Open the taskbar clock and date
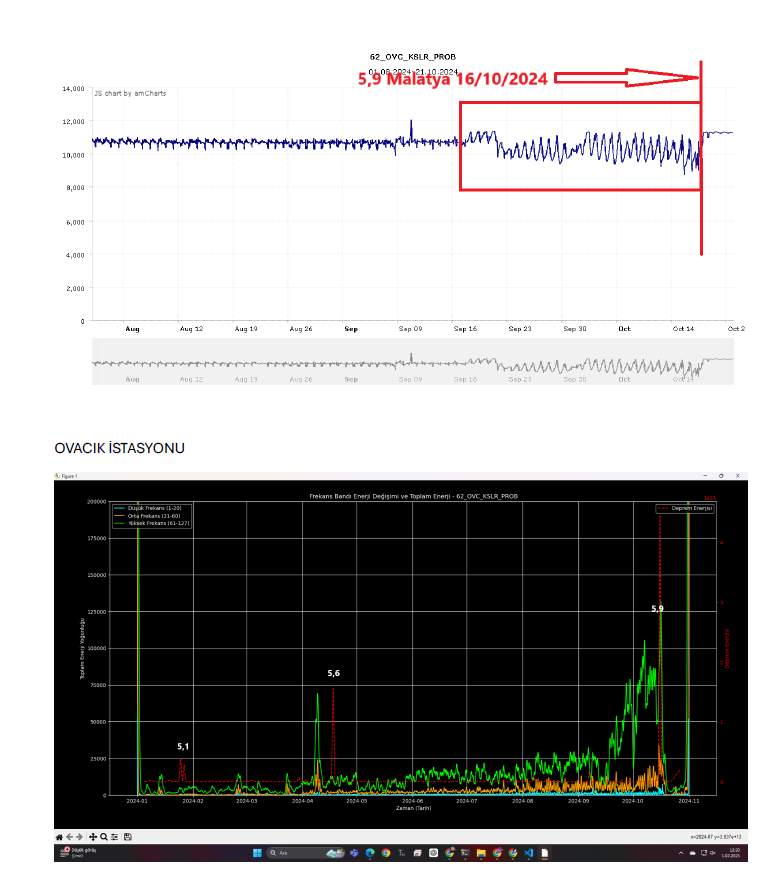 point(731,853)
